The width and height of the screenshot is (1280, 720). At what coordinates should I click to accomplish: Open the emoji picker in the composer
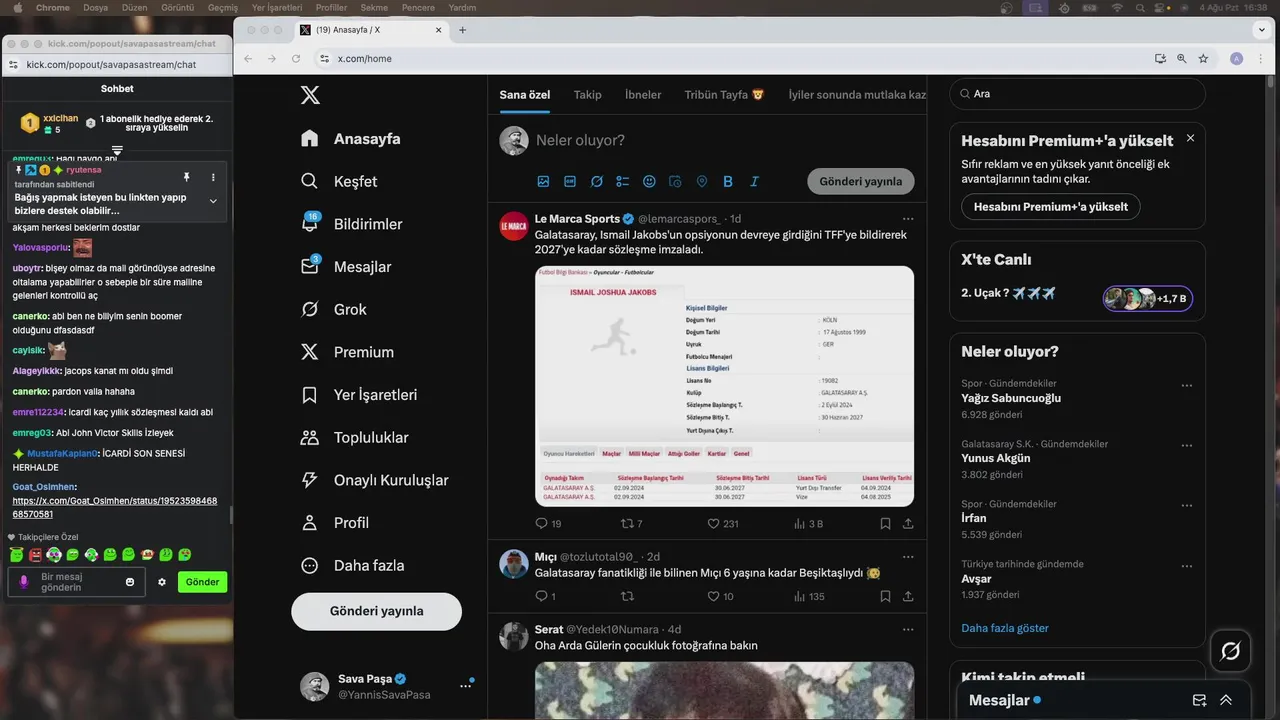(x=649, y=181)
